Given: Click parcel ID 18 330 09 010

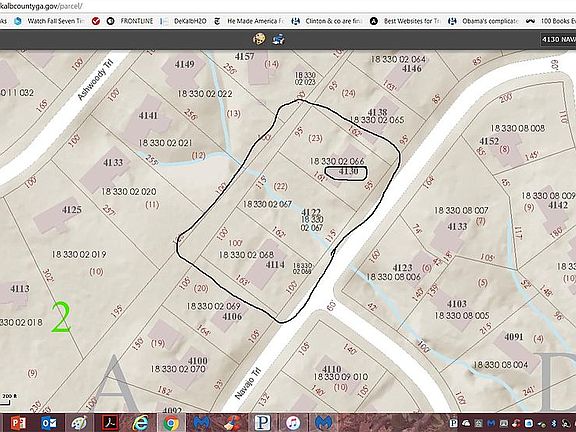Looking at the screenshot, I should 341,377.
